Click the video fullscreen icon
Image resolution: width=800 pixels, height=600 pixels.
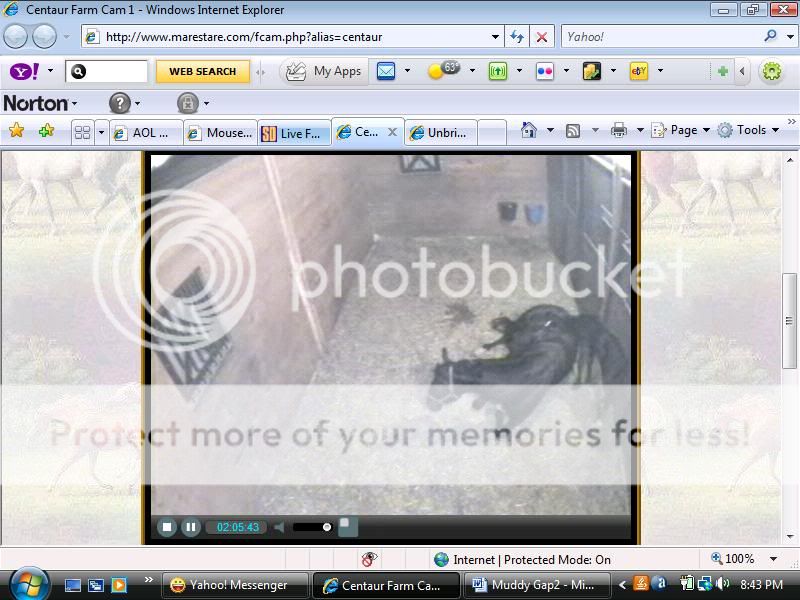tap(348, 527)
